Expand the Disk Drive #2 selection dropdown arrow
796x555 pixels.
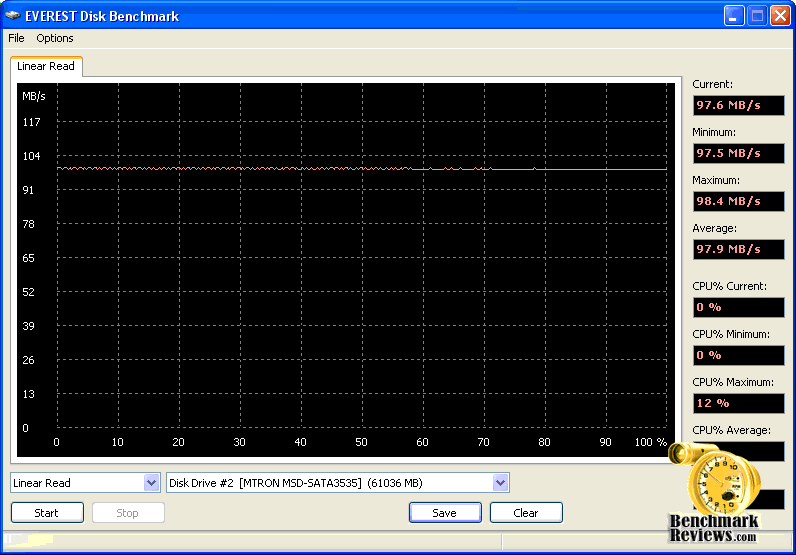click(x=500, y=482)
